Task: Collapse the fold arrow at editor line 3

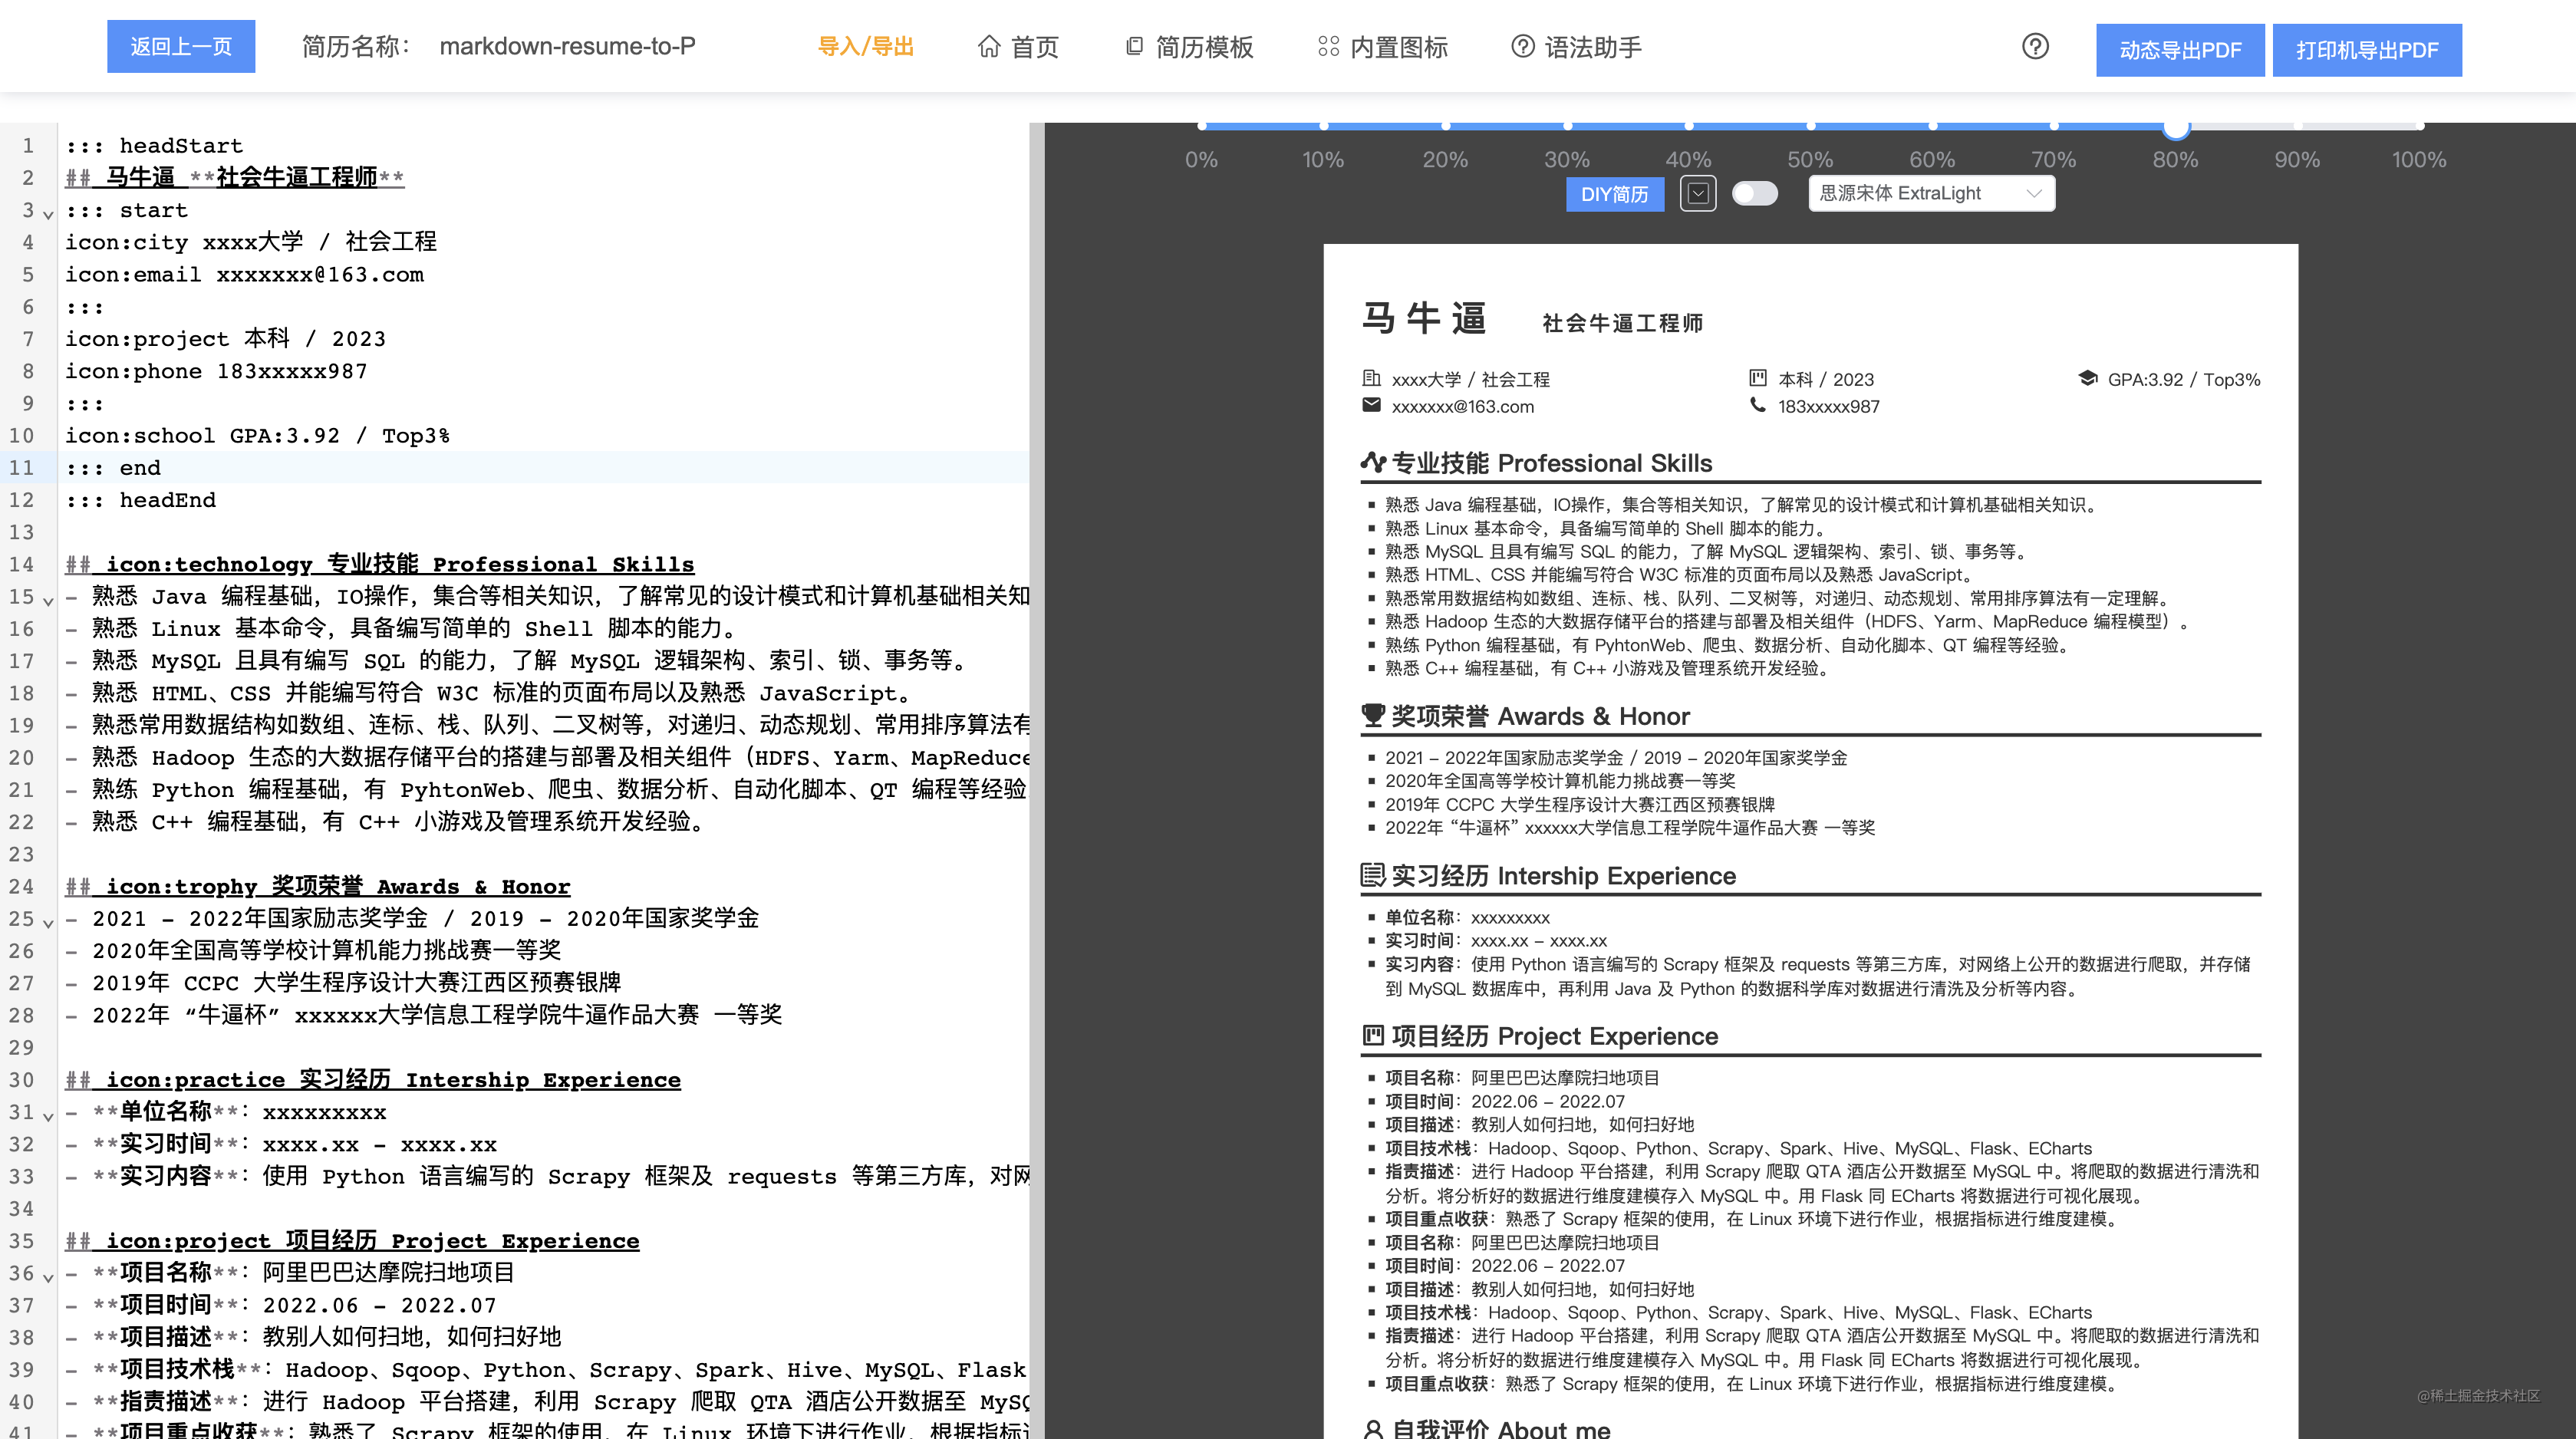Action: (48, 214)
